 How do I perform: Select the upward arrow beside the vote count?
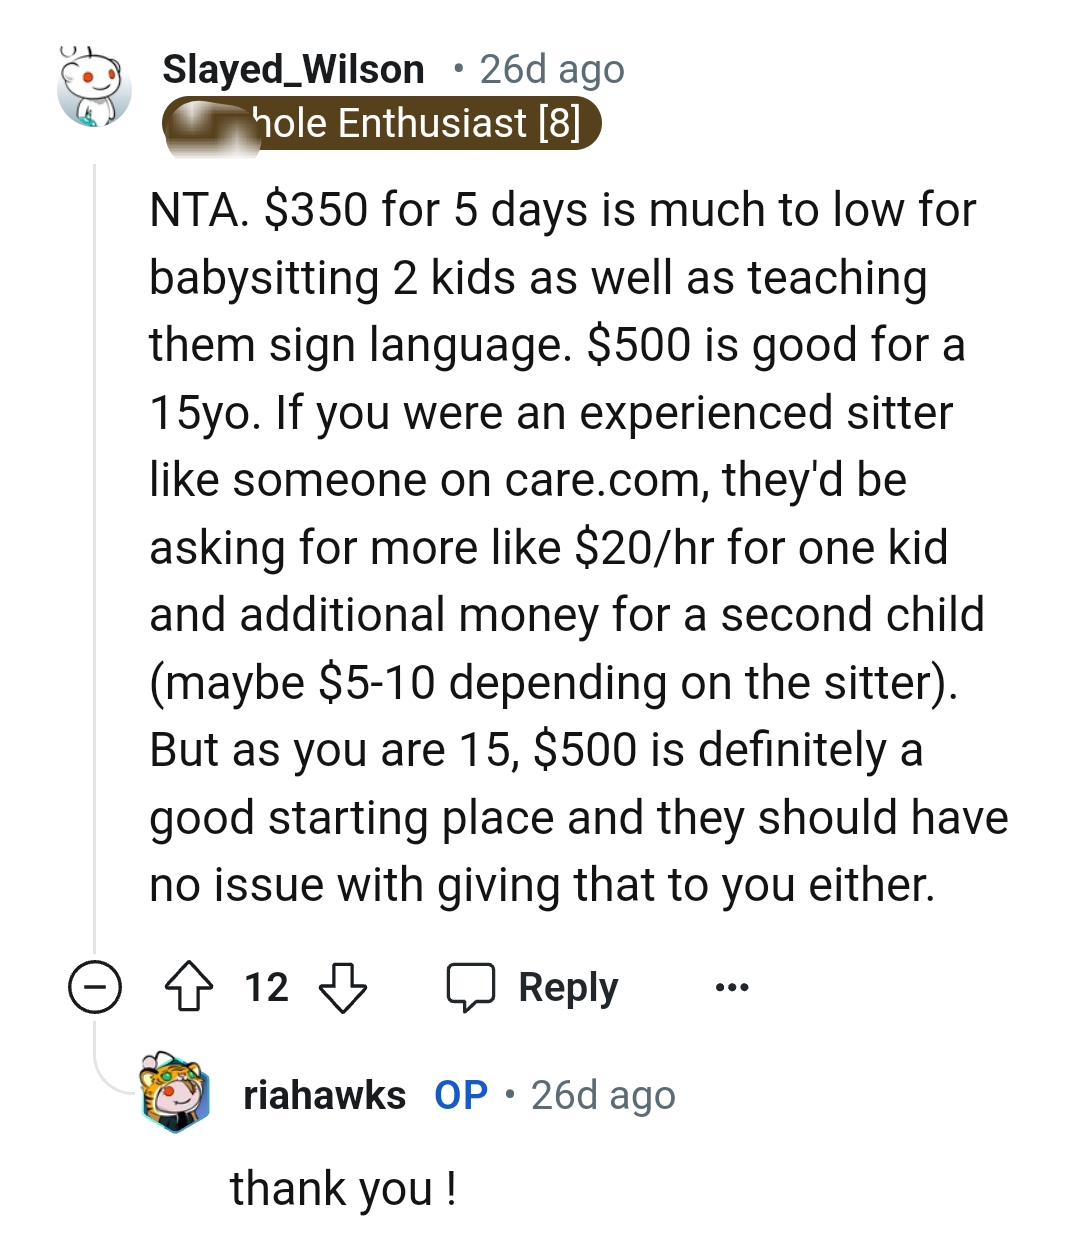[190, 988]
